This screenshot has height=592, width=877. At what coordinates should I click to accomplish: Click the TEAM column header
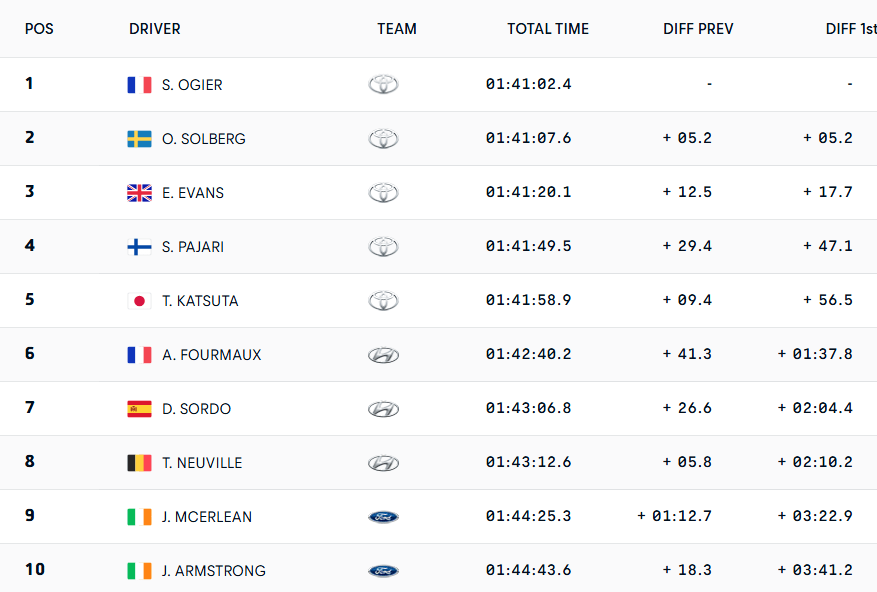(397, 29)
